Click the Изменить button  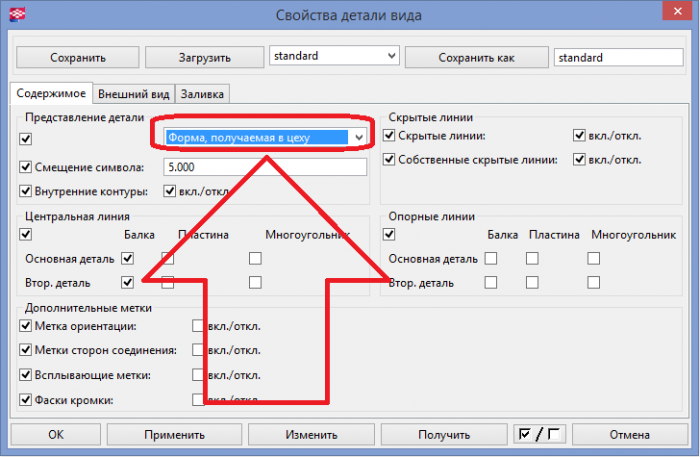tap(311, 435)
